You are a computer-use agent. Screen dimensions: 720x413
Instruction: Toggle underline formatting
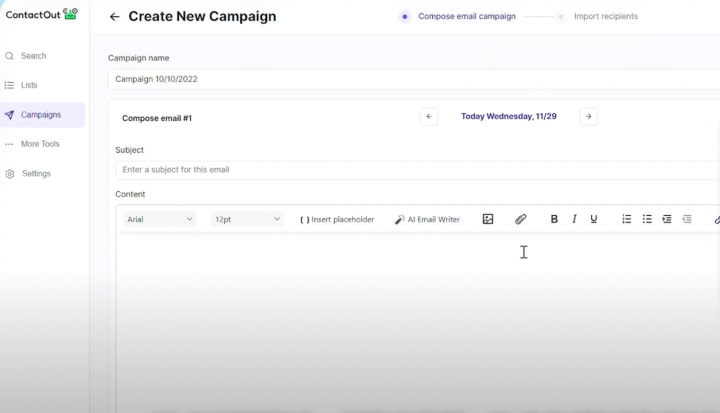coord(594,219)
